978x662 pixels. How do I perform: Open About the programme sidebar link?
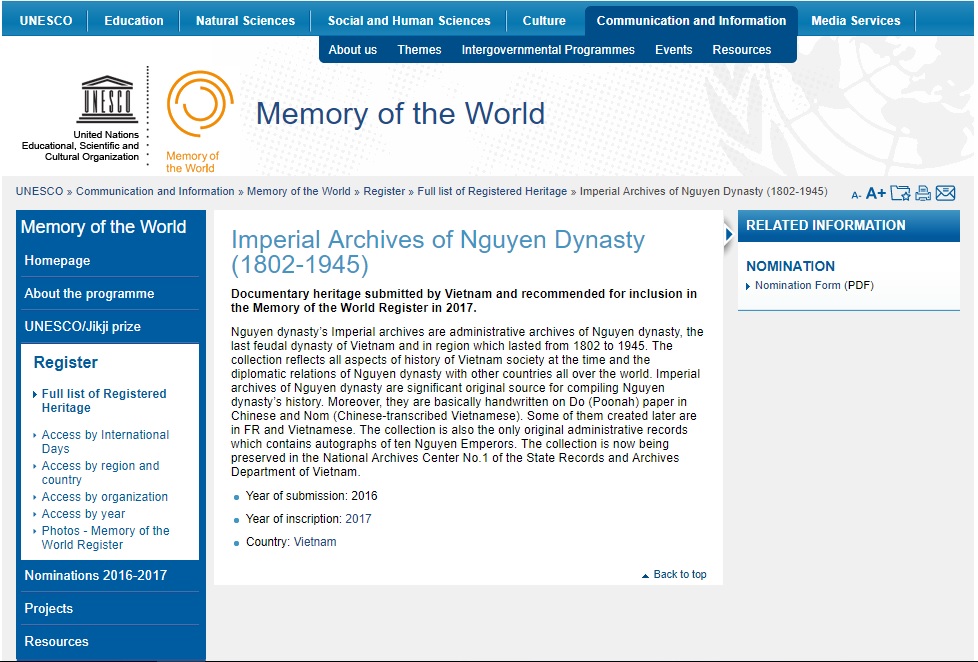89,294
